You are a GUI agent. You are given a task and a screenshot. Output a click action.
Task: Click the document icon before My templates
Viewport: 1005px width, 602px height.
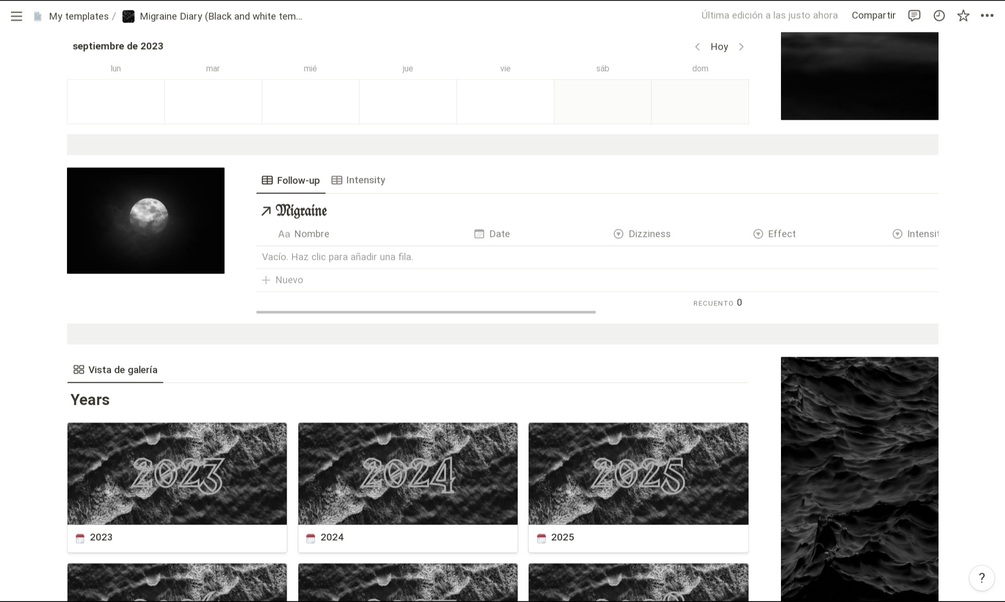pyautogui.click(x=38, y=16)
